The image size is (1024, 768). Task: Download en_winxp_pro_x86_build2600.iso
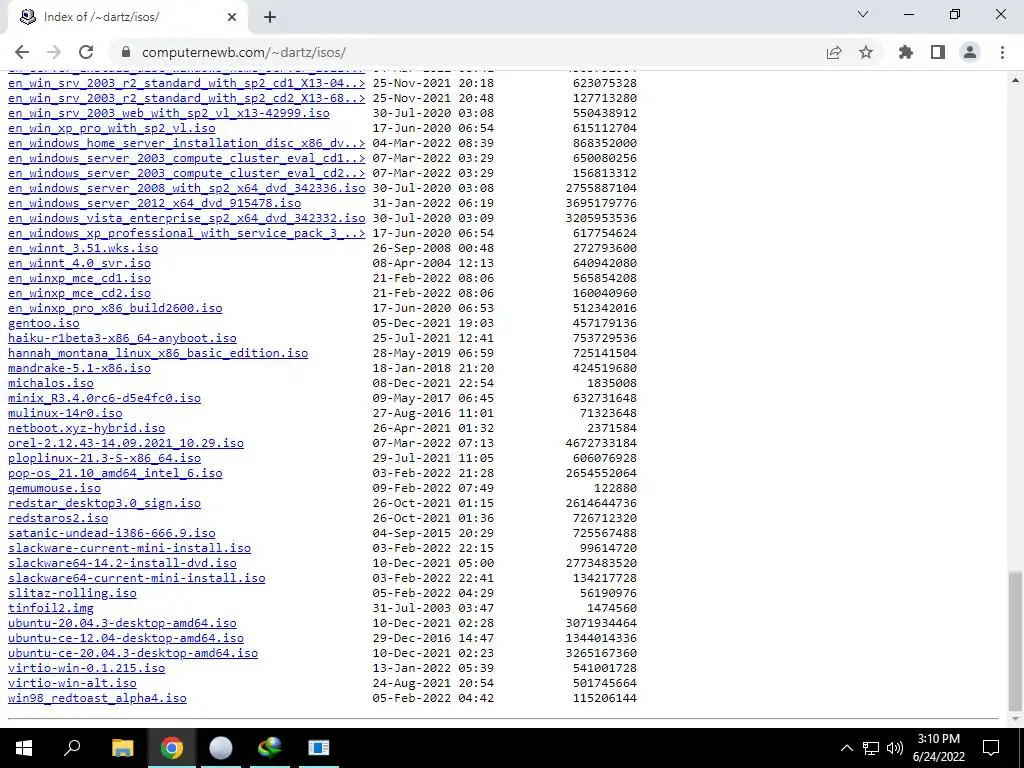(x=115, y=308)
